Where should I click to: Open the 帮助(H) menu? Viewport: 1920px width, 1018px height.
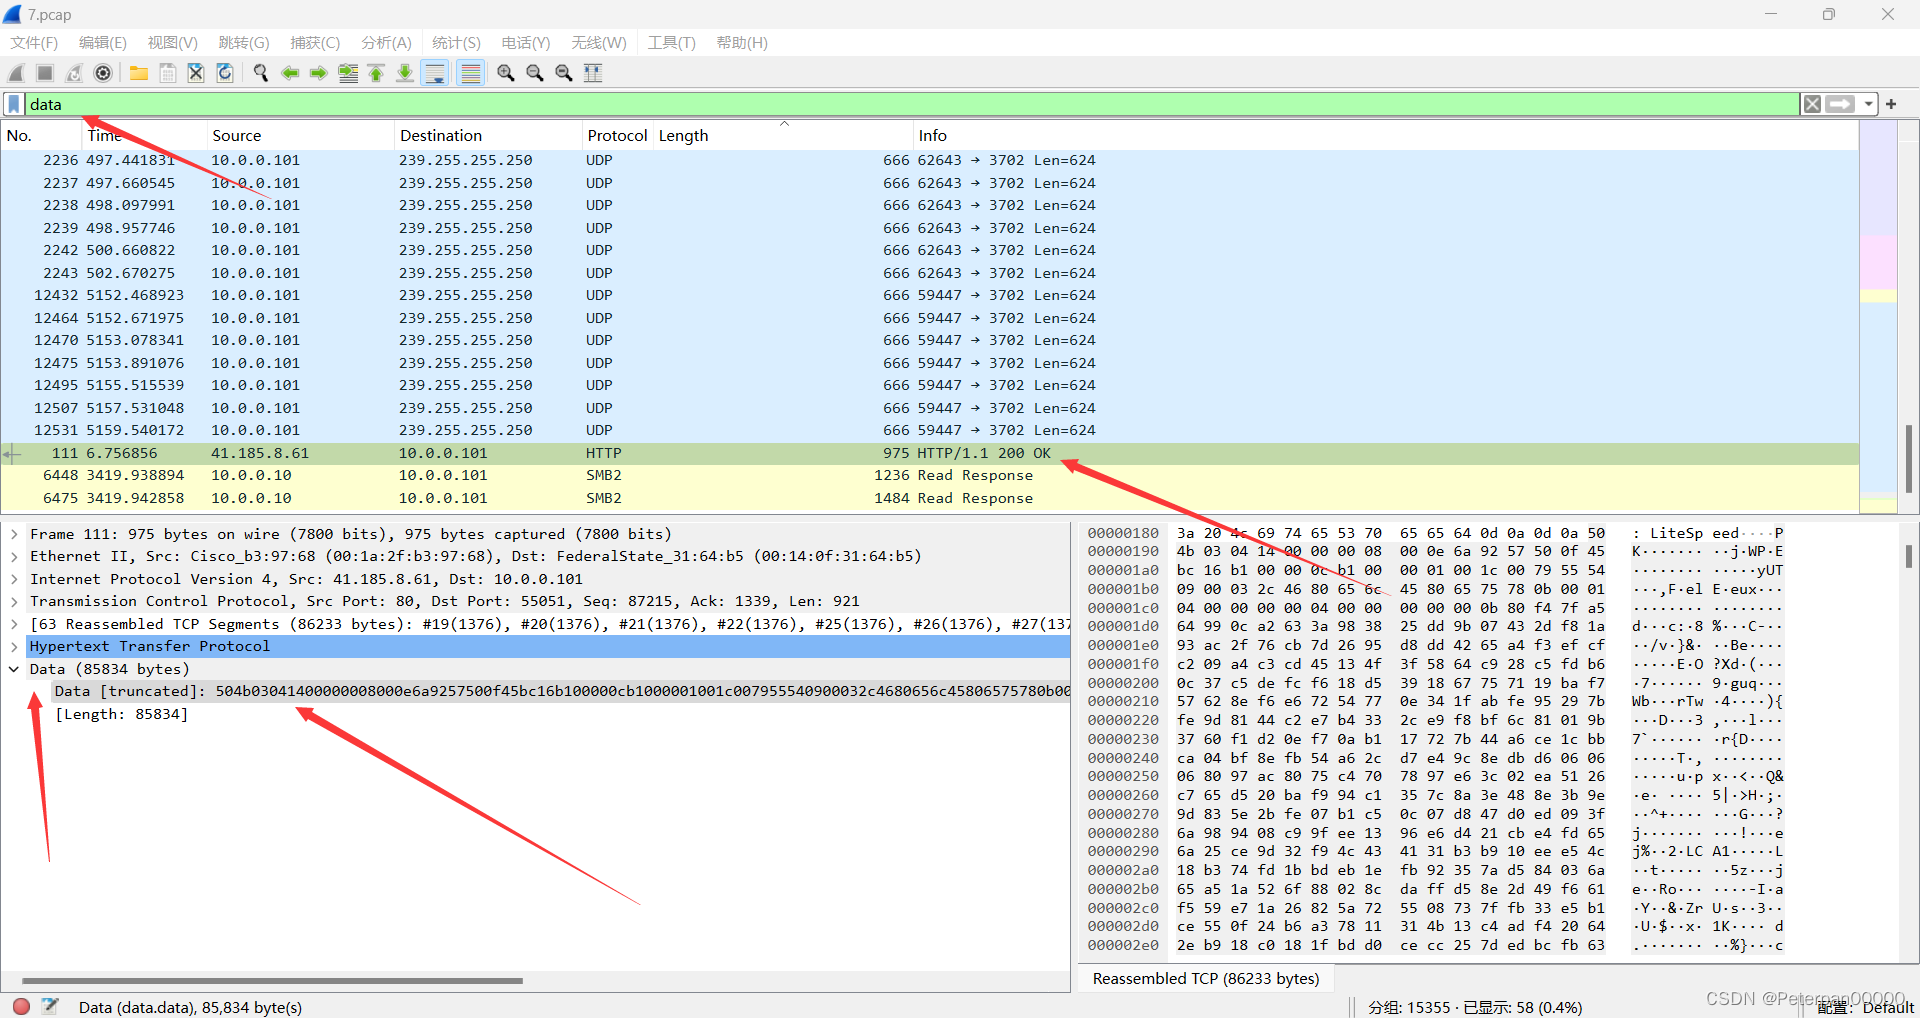(x=742, y=43)
